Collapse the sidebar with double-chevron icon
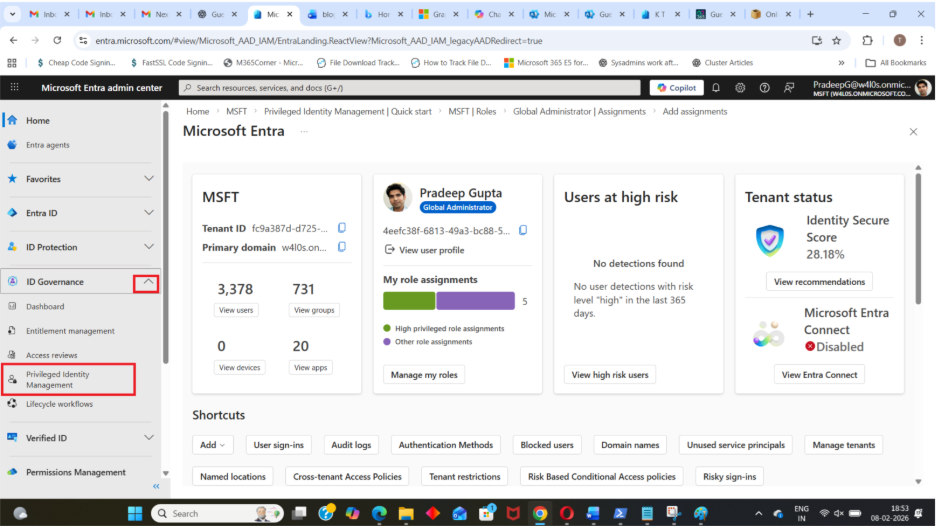Image resolution: width=936 pixels, height=526 pixels. tap(155, 486)
